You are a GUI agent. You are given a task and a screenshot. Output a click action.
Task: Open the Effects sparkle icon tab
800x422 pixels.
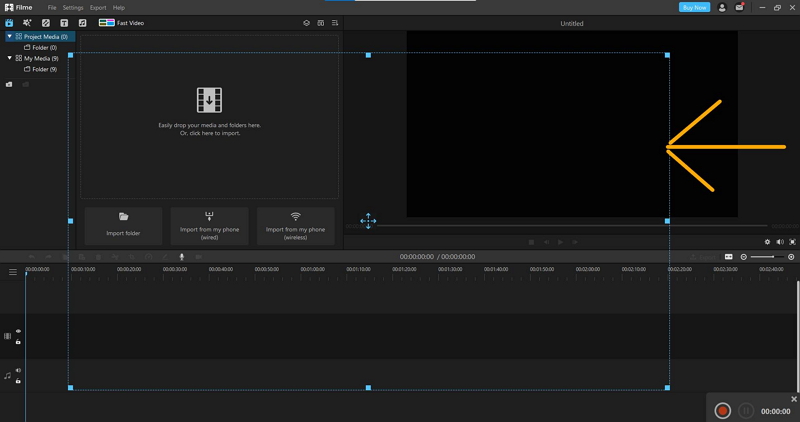point(27,23)
